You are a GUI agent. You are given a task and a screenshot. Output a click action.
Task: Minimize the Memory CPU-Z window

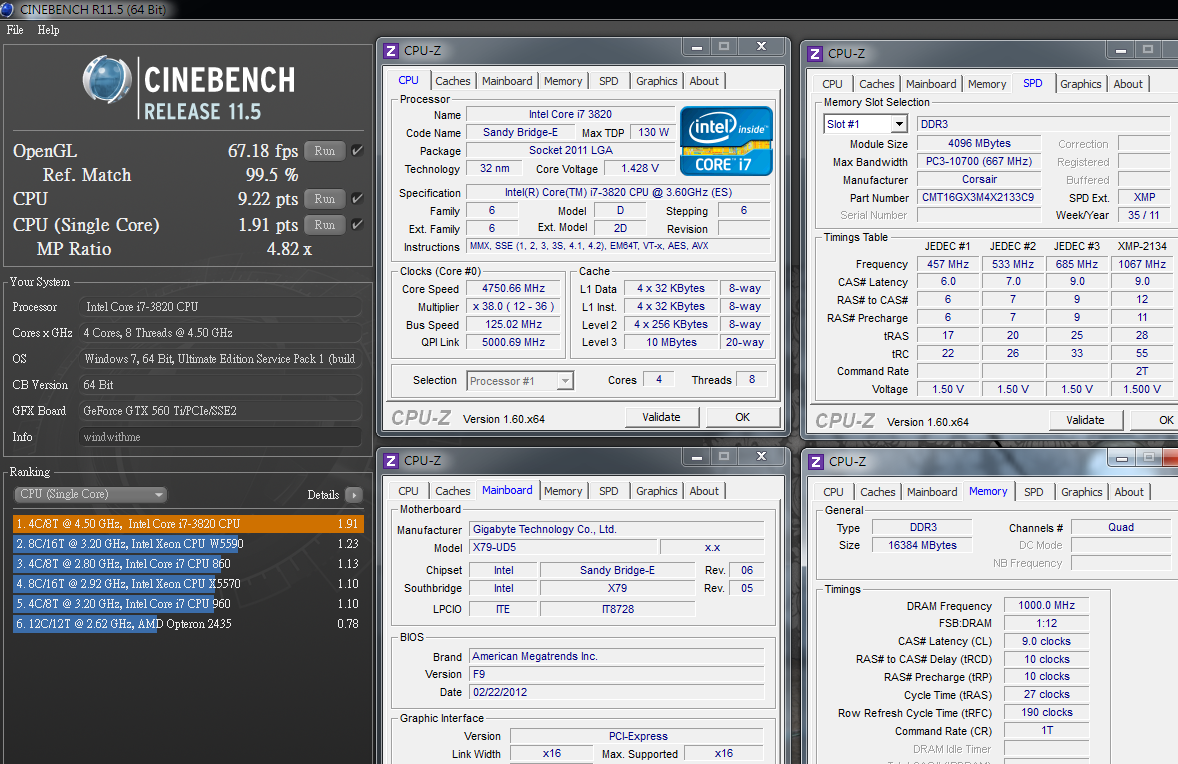1122,458
